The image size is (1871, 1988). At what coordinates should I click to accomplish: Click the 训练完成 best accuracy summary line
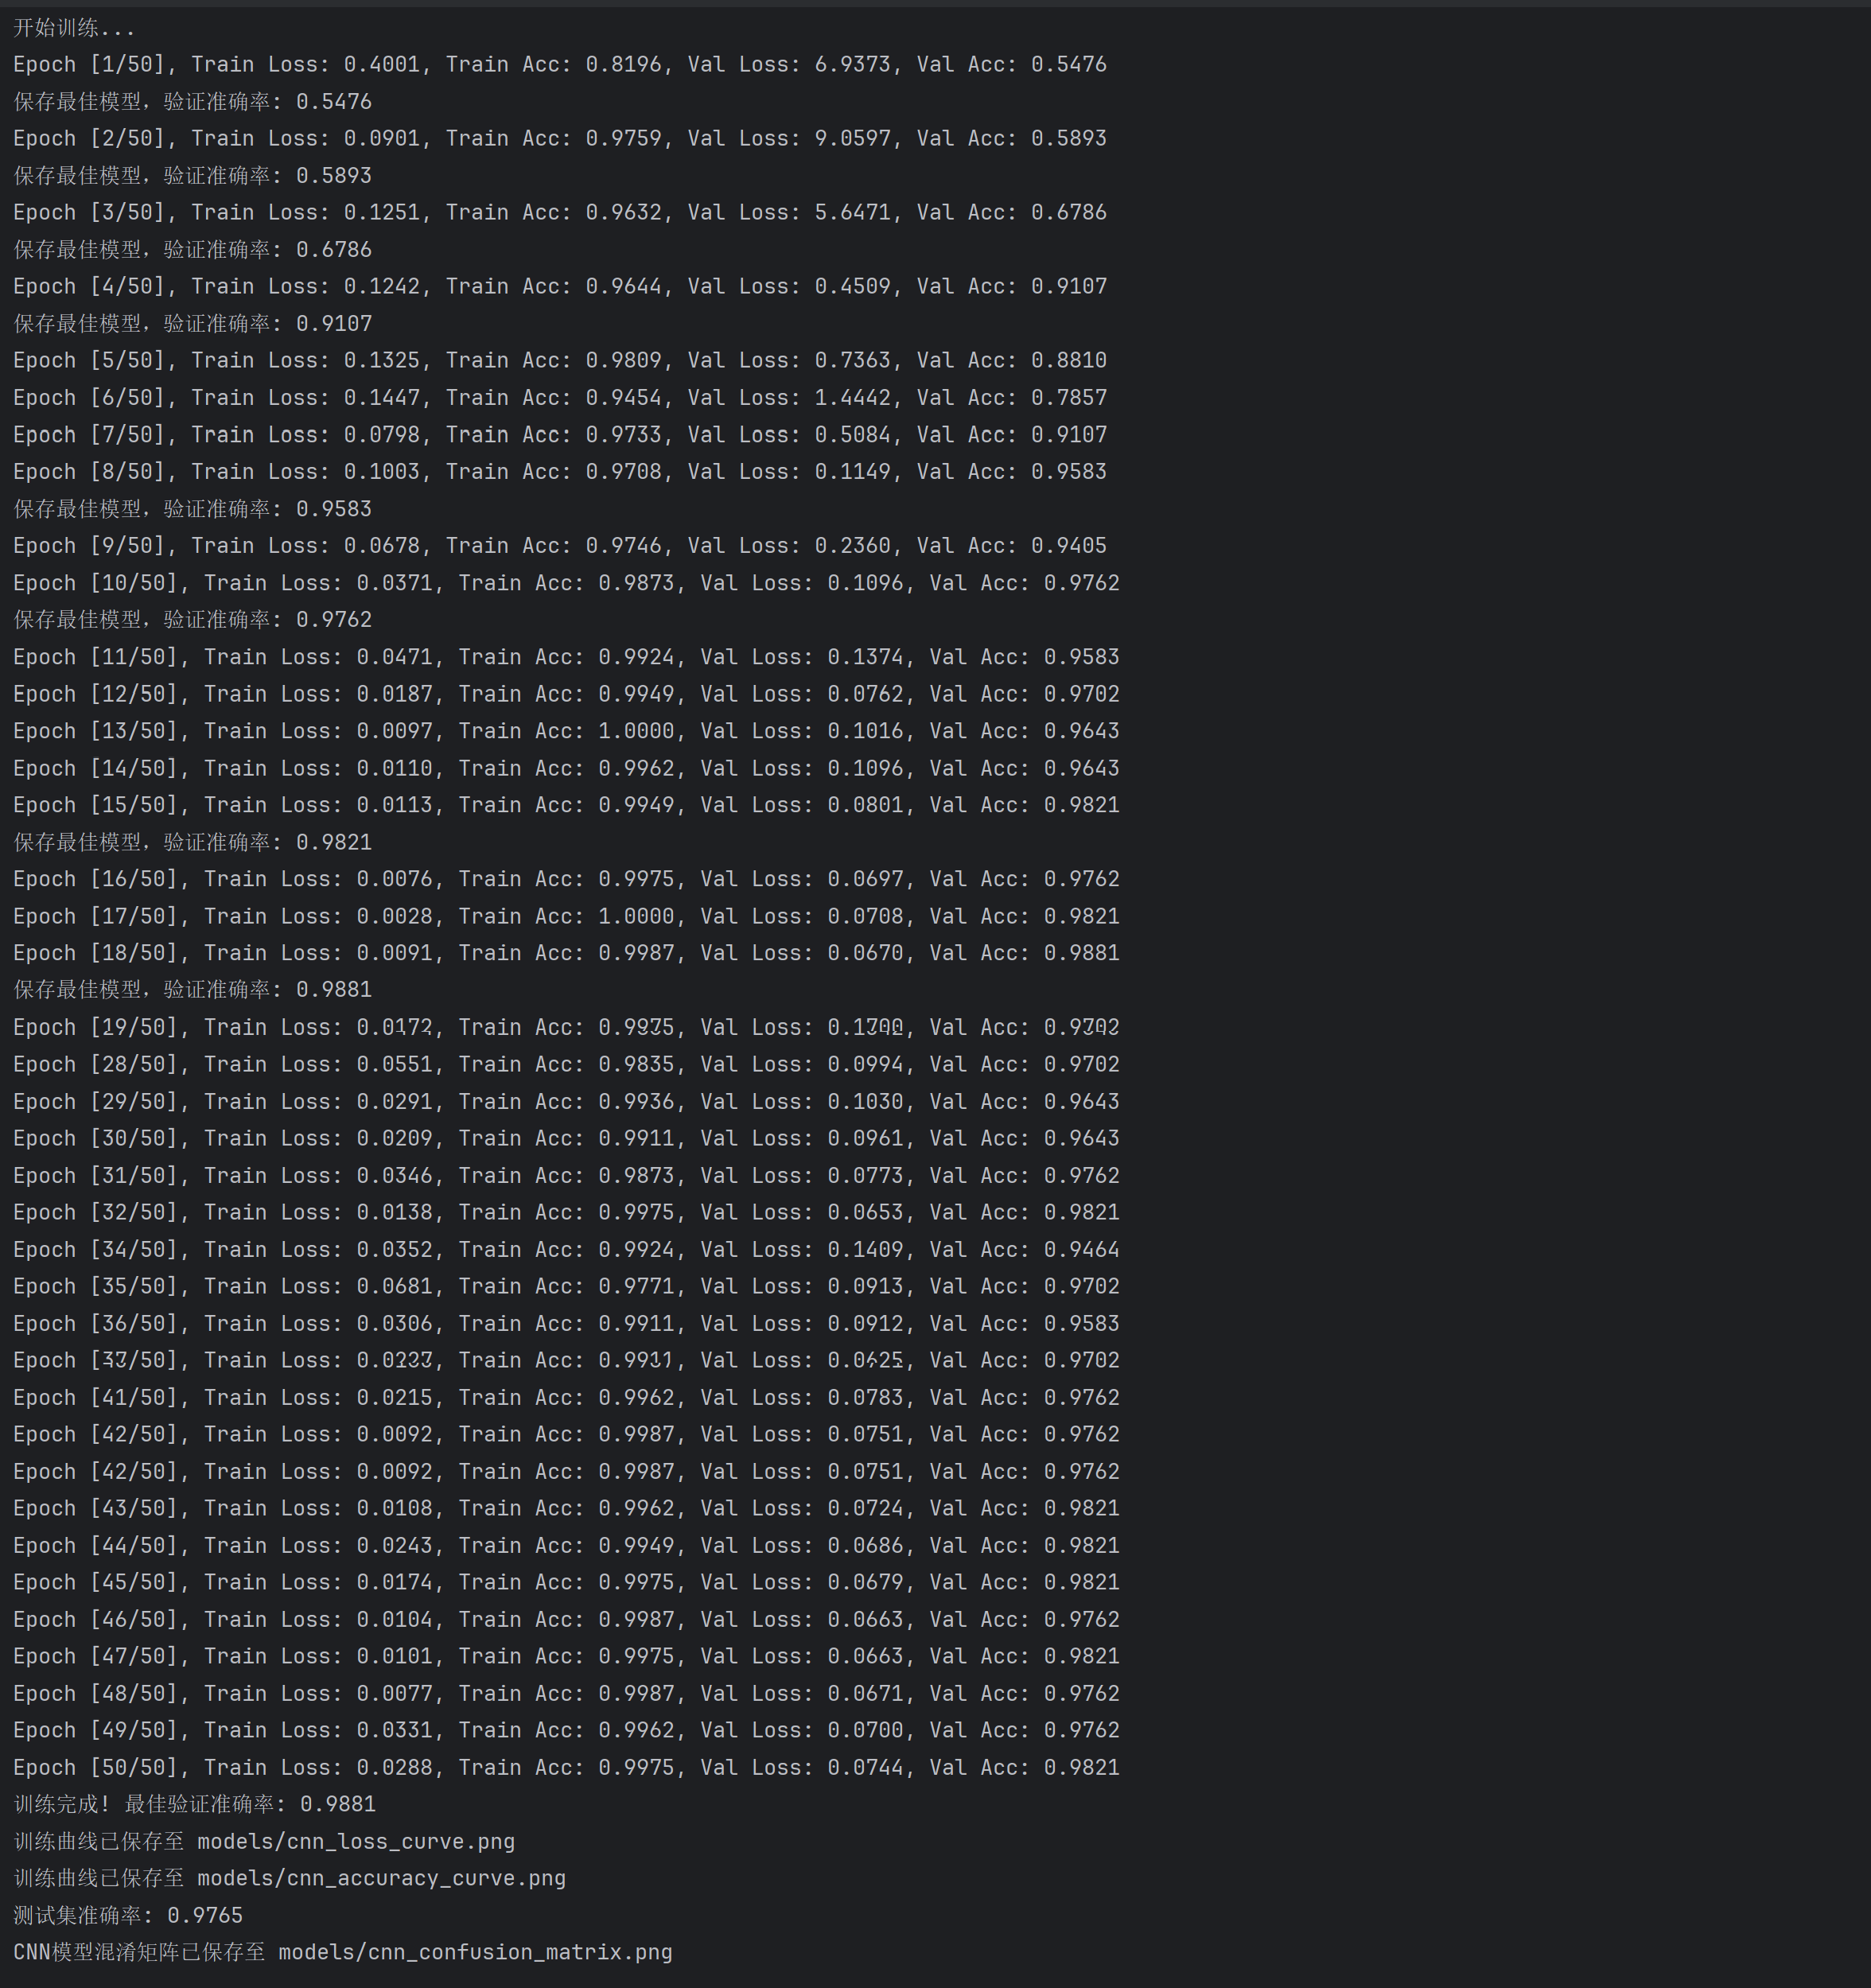coord(195,1804)
